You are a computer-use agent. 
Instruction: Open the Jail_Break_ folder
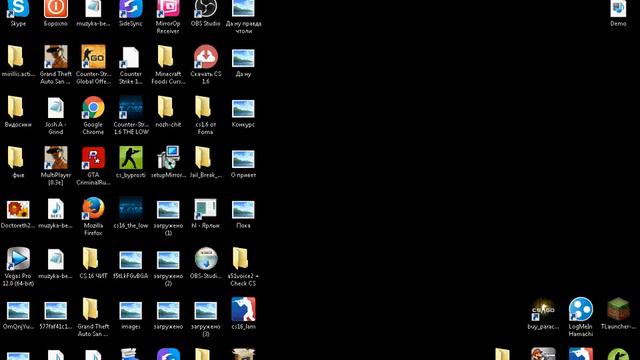(203, 158)
